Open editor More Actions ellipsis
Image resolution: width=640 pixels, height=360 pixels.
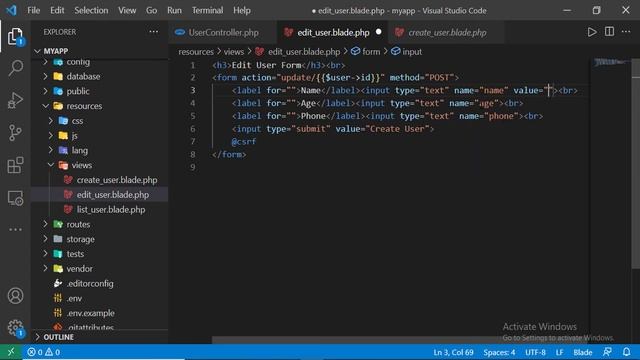pos(626,32)
